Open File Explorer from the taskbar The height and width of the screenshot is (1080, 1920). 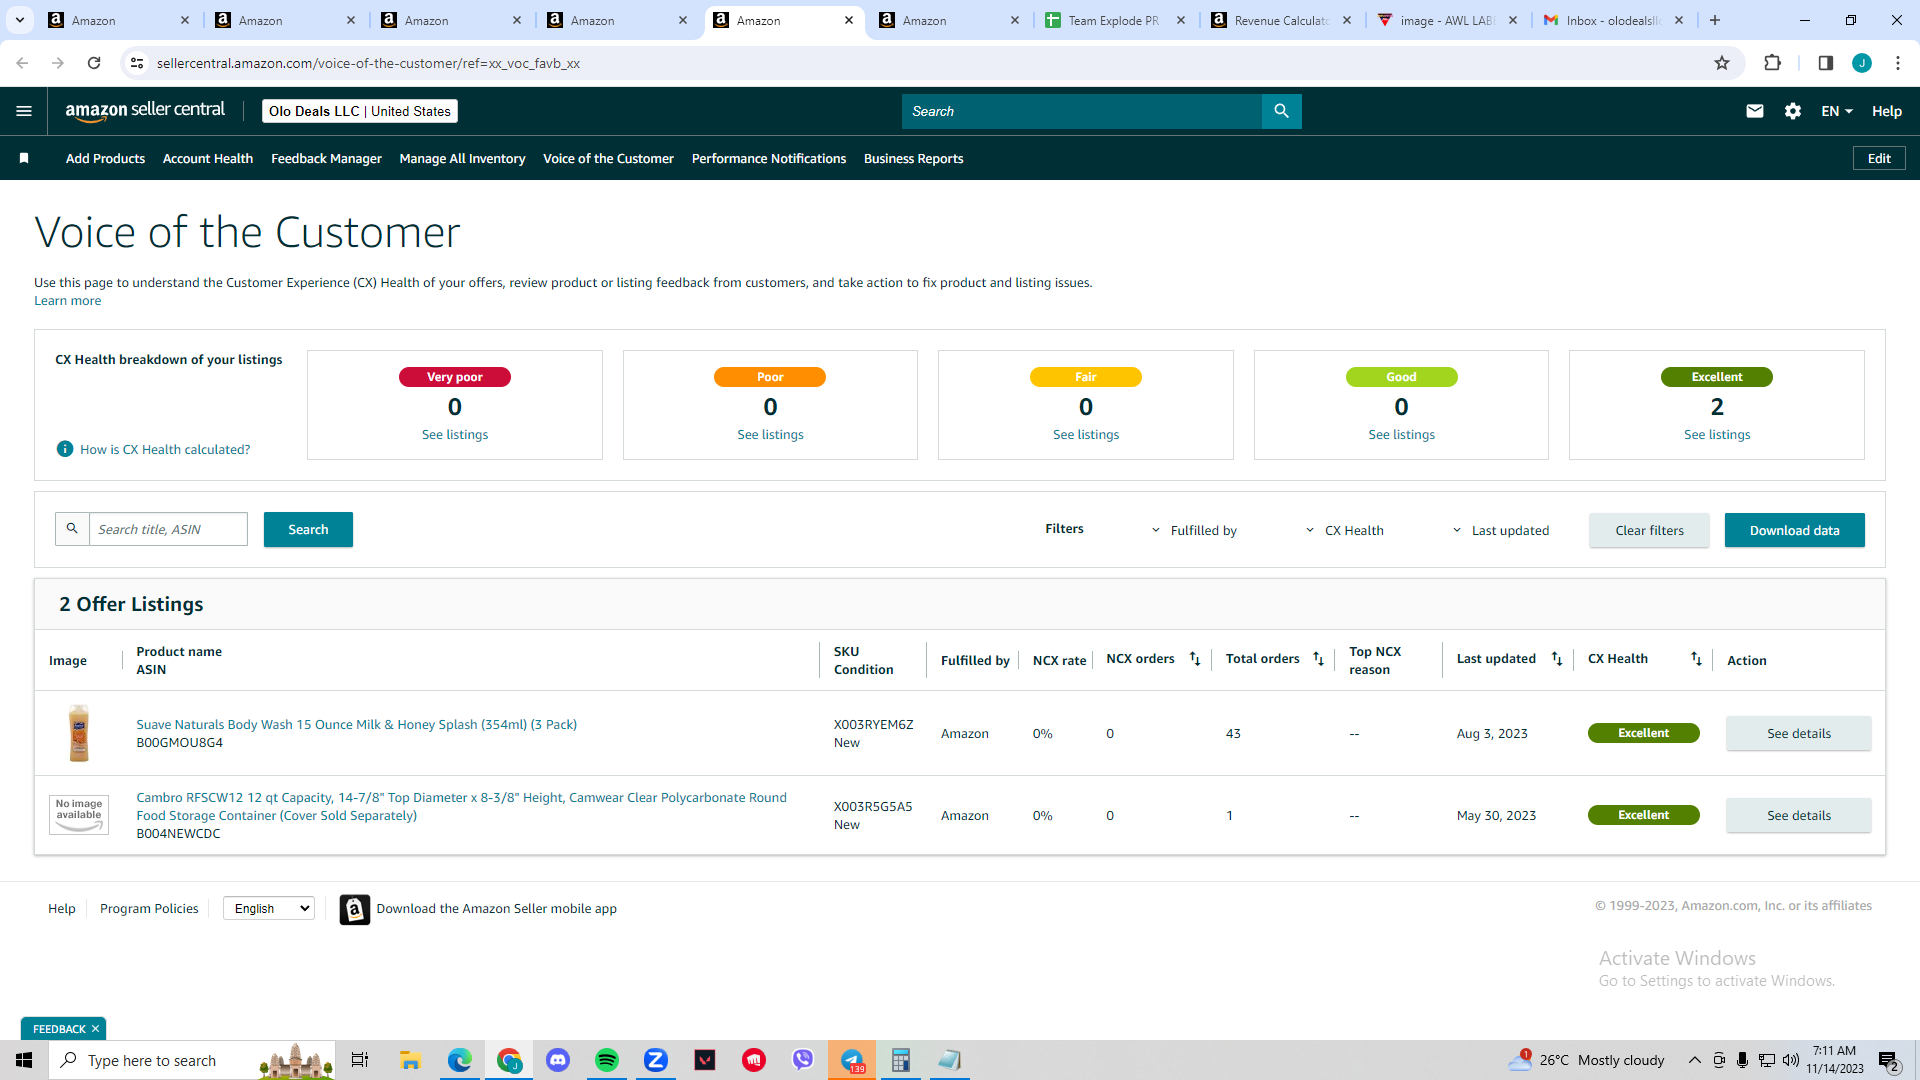[410, 1060]
